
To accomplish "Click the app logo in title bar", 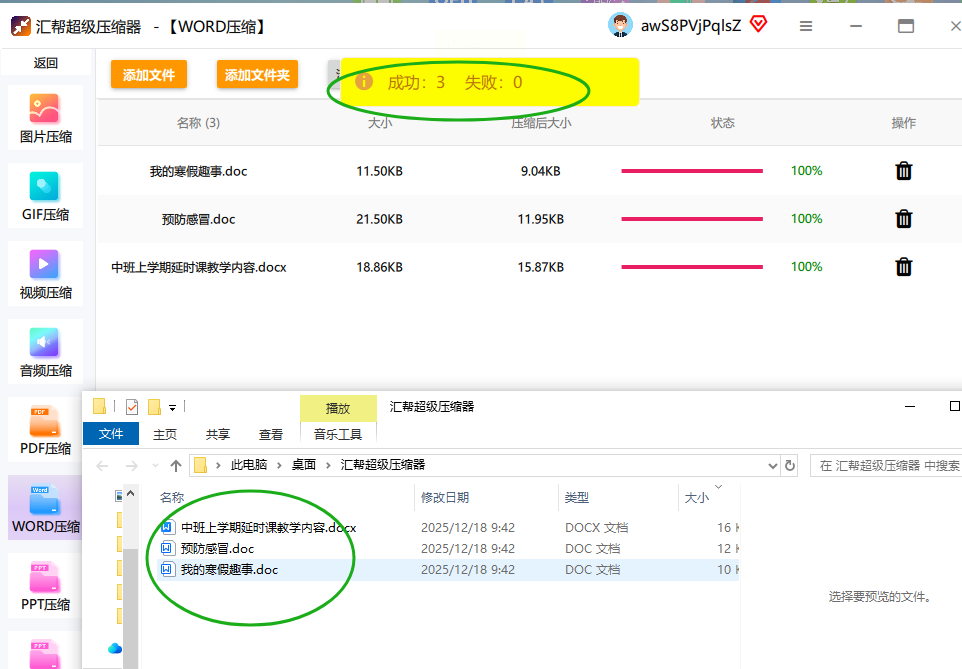I will pyautogui.click(x=21, y=26).
